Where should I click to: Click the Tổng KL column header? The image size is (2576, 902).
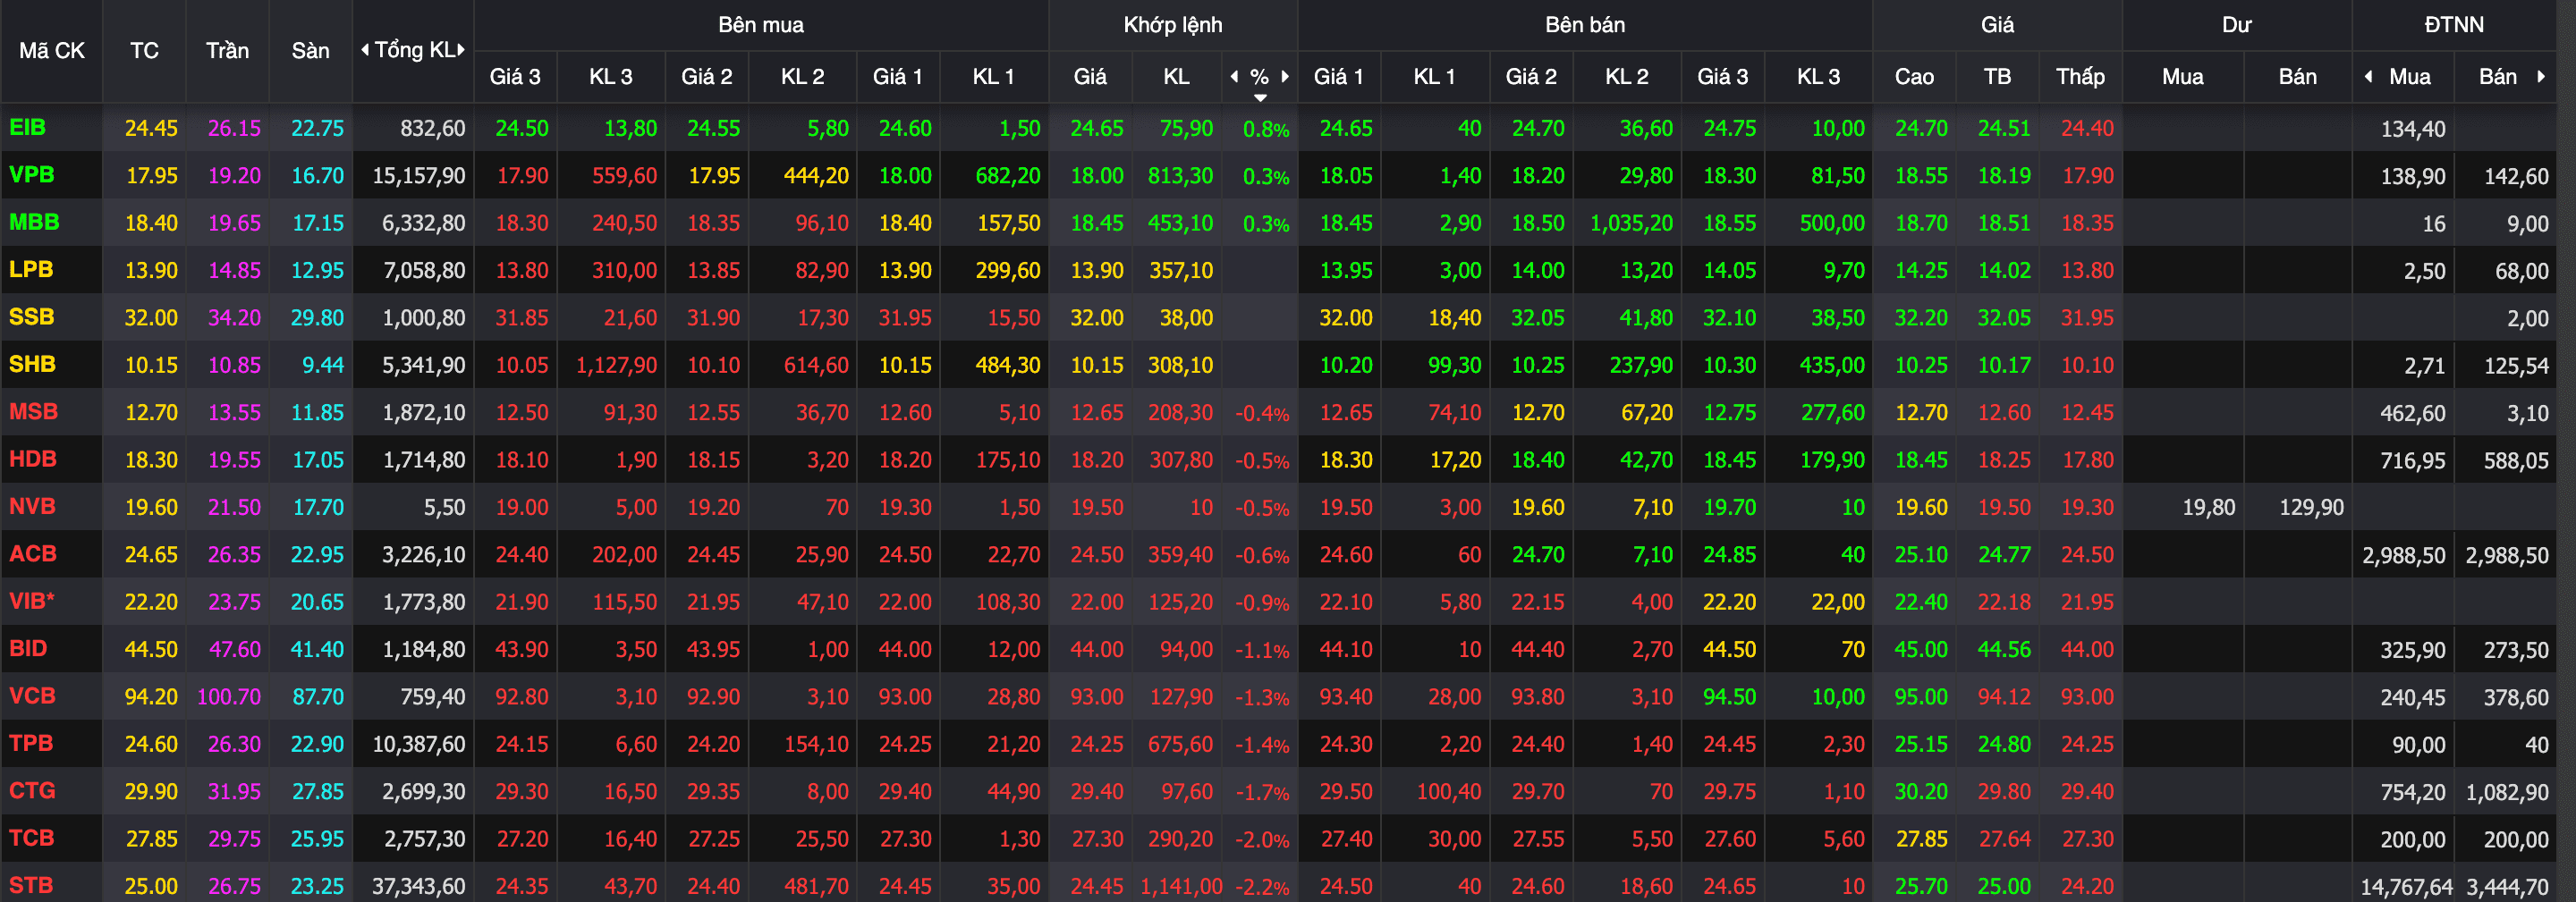[x=413, y=50]
